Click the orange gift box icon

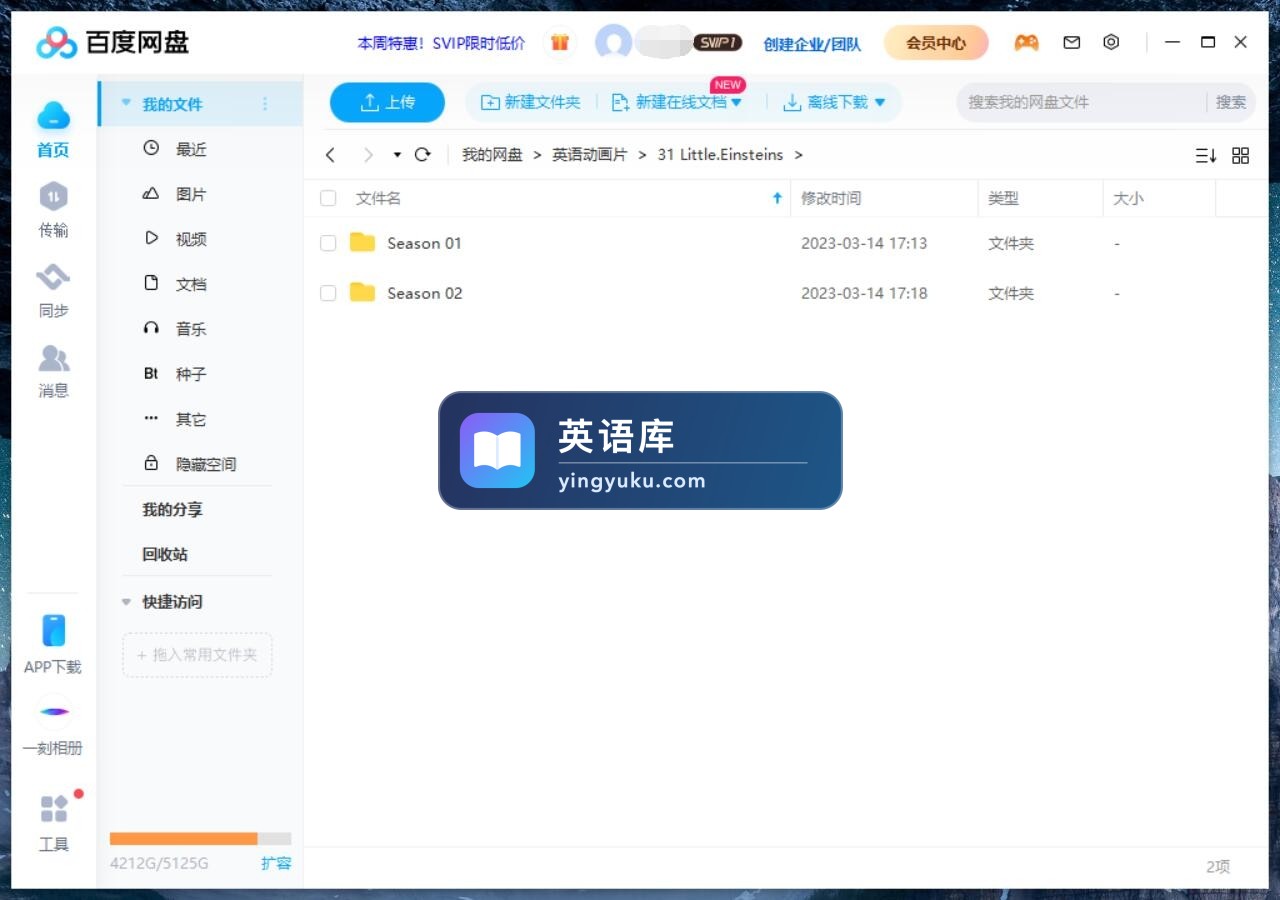pyautogui.click(x=560, y=42)
